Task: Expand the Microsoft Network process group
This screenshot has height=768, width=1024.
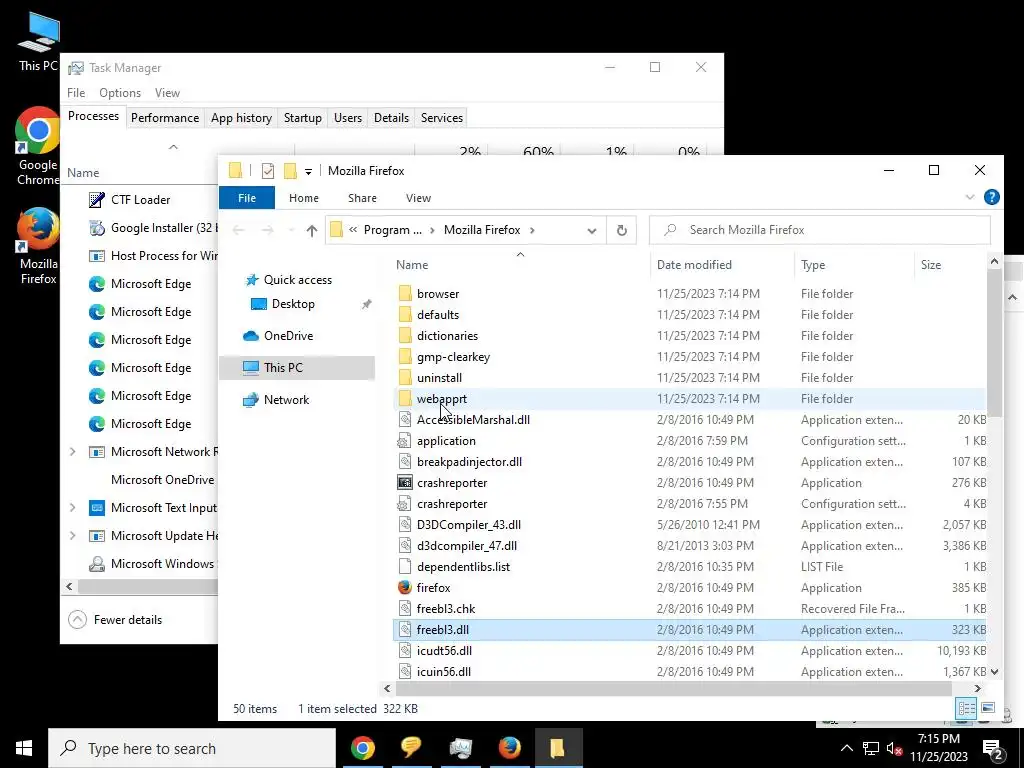Action: [x=72, y=452]
